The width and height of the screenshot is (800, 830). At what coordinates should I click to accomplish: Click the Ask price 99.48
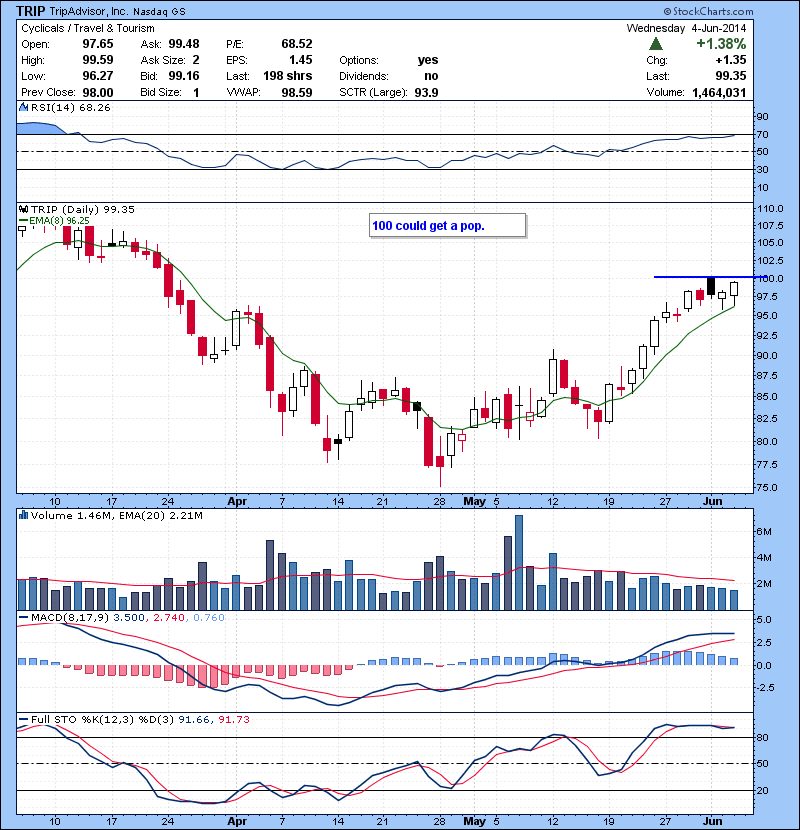184,44
